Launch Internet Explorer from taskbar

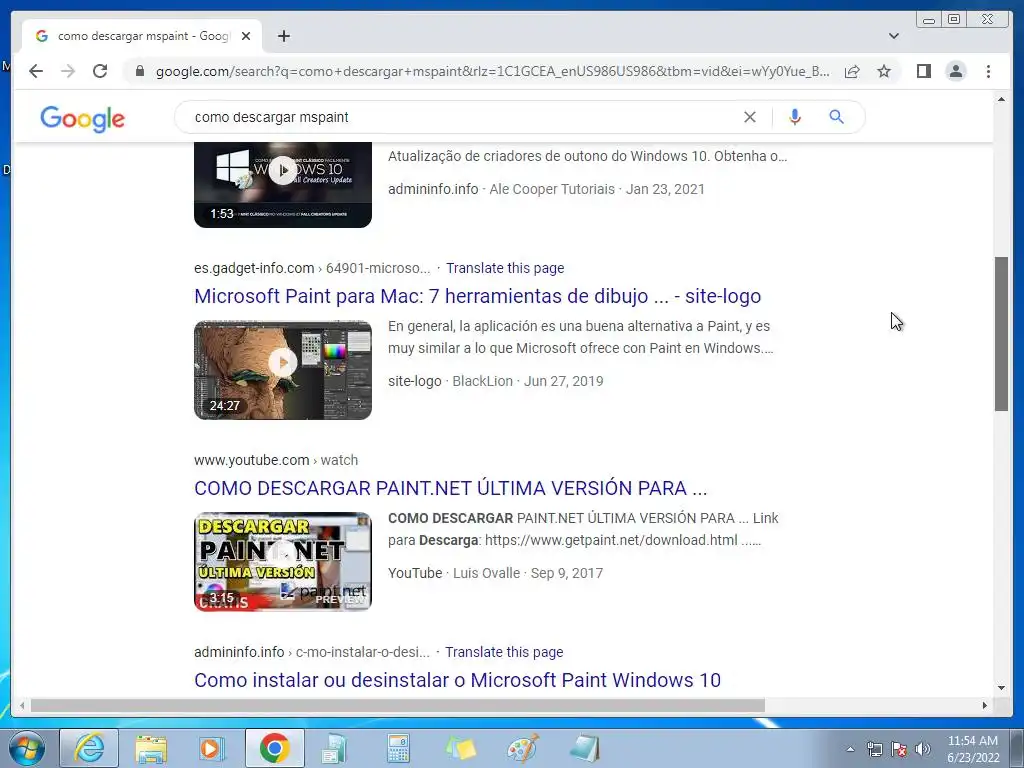89,748
